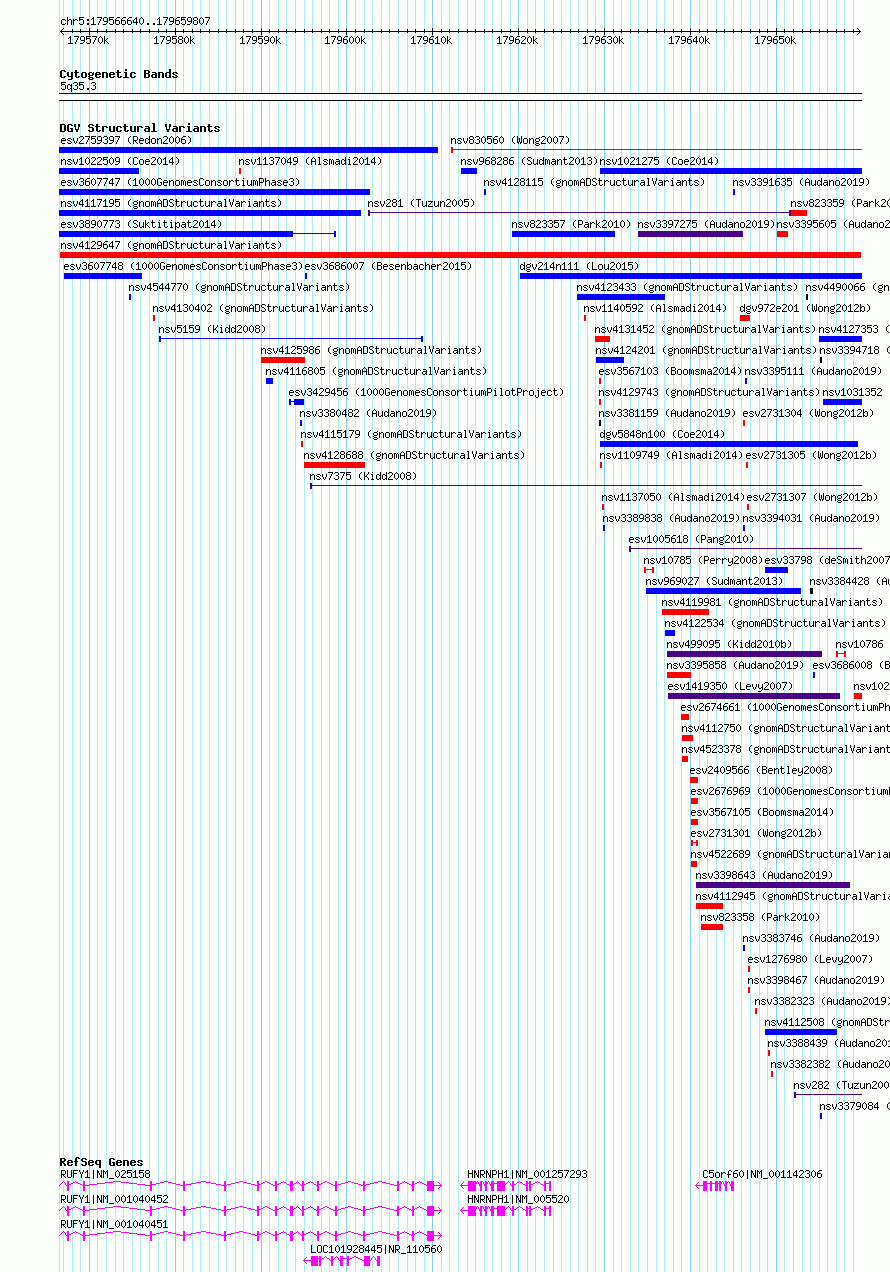Image resolution: width=890 pixels, height=1272 pixels.
Task: Click HNRNPH1|NM_001257293 transcript label
Action: (x=527, y=1174)
